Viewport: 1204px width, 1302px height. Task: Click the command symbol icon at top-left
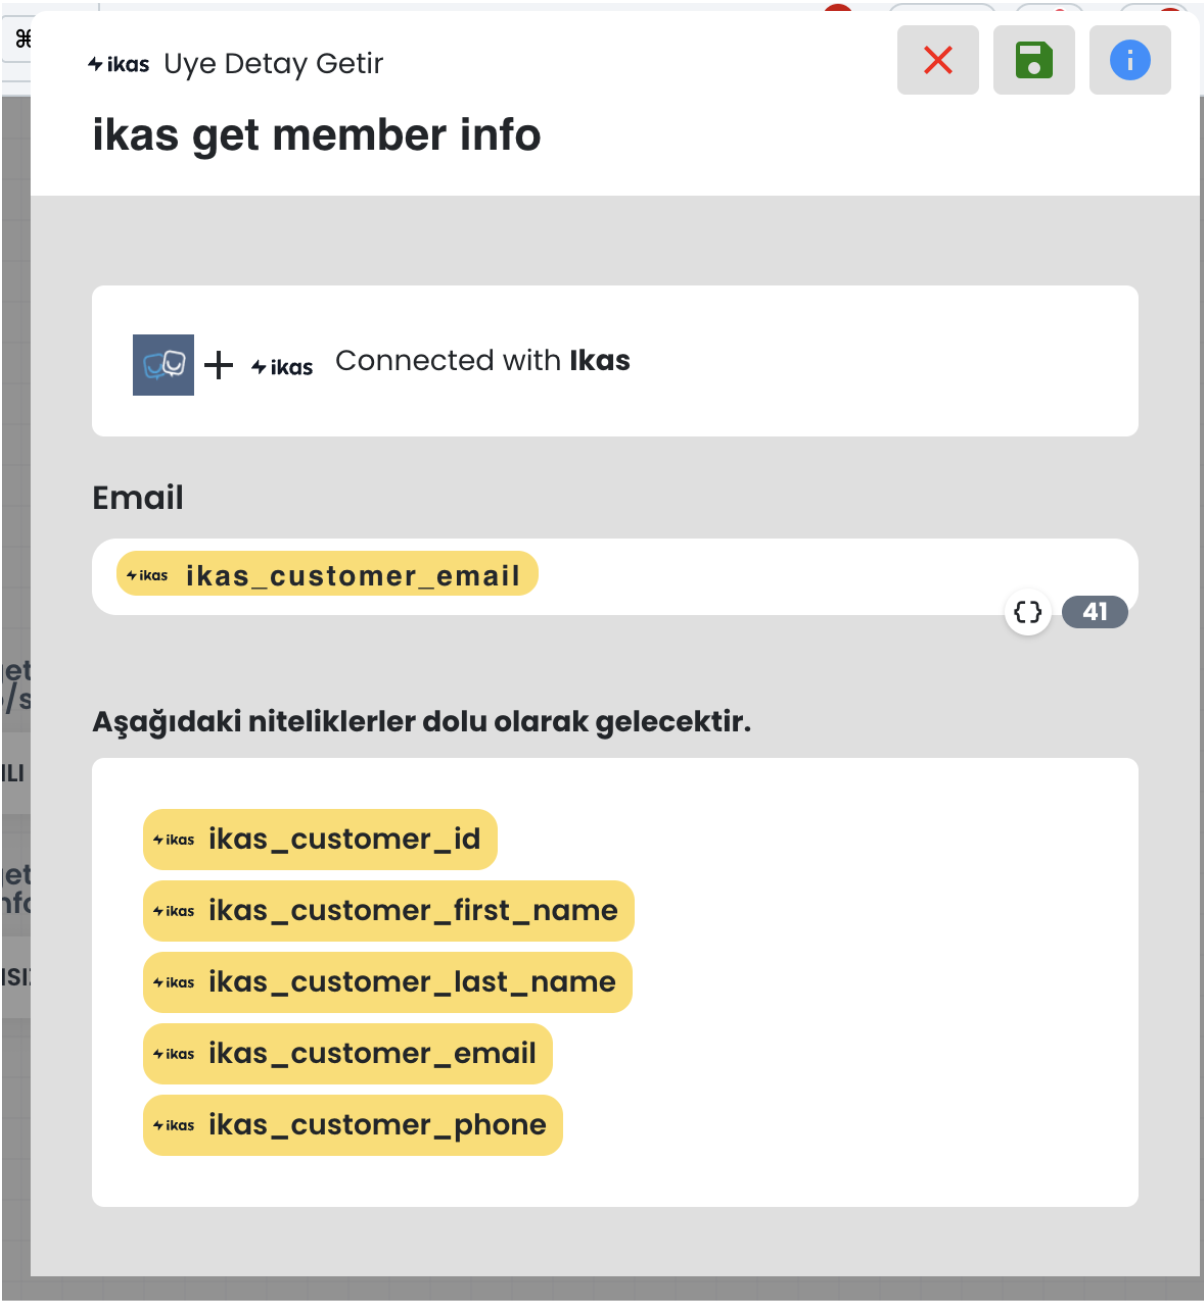click(x=22, y=39)
